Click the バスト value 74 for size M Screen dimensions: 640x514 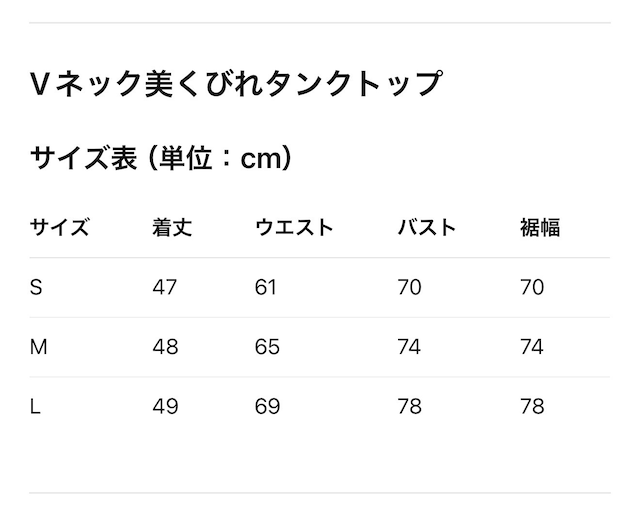pos(410,347)
